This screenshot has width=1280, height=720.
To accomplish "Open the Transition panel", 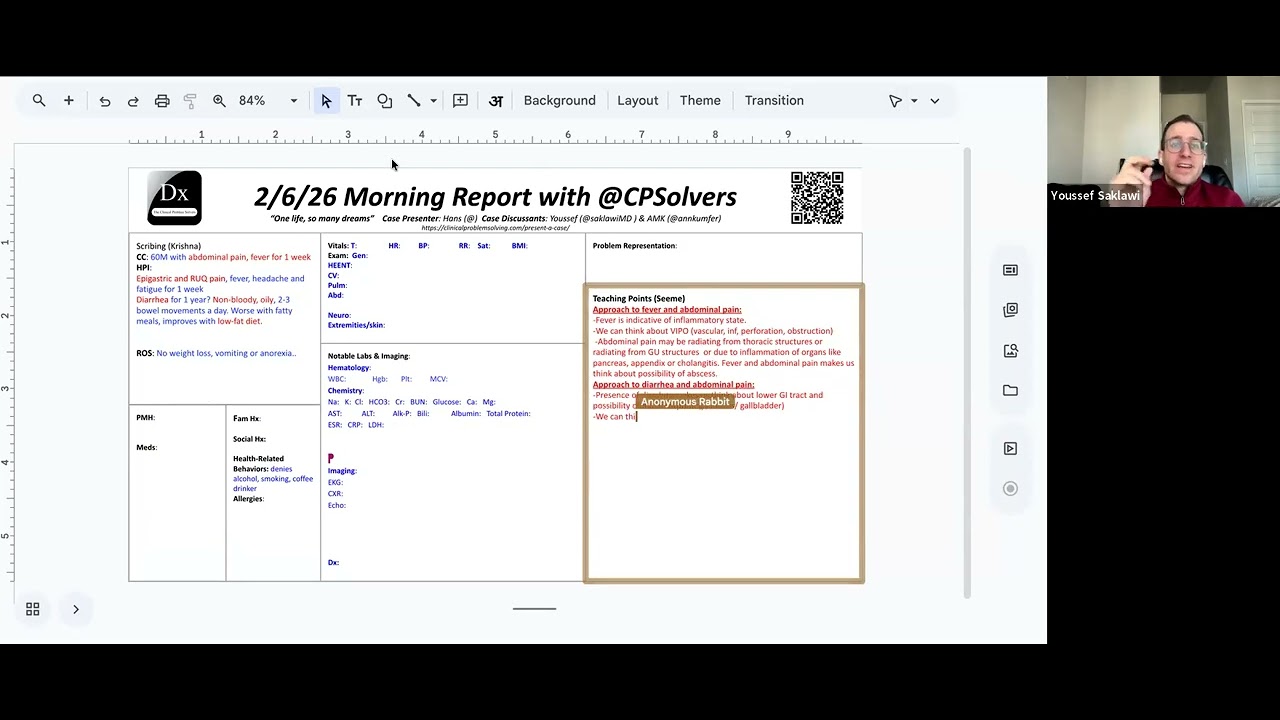I will [x=774, y=101].
